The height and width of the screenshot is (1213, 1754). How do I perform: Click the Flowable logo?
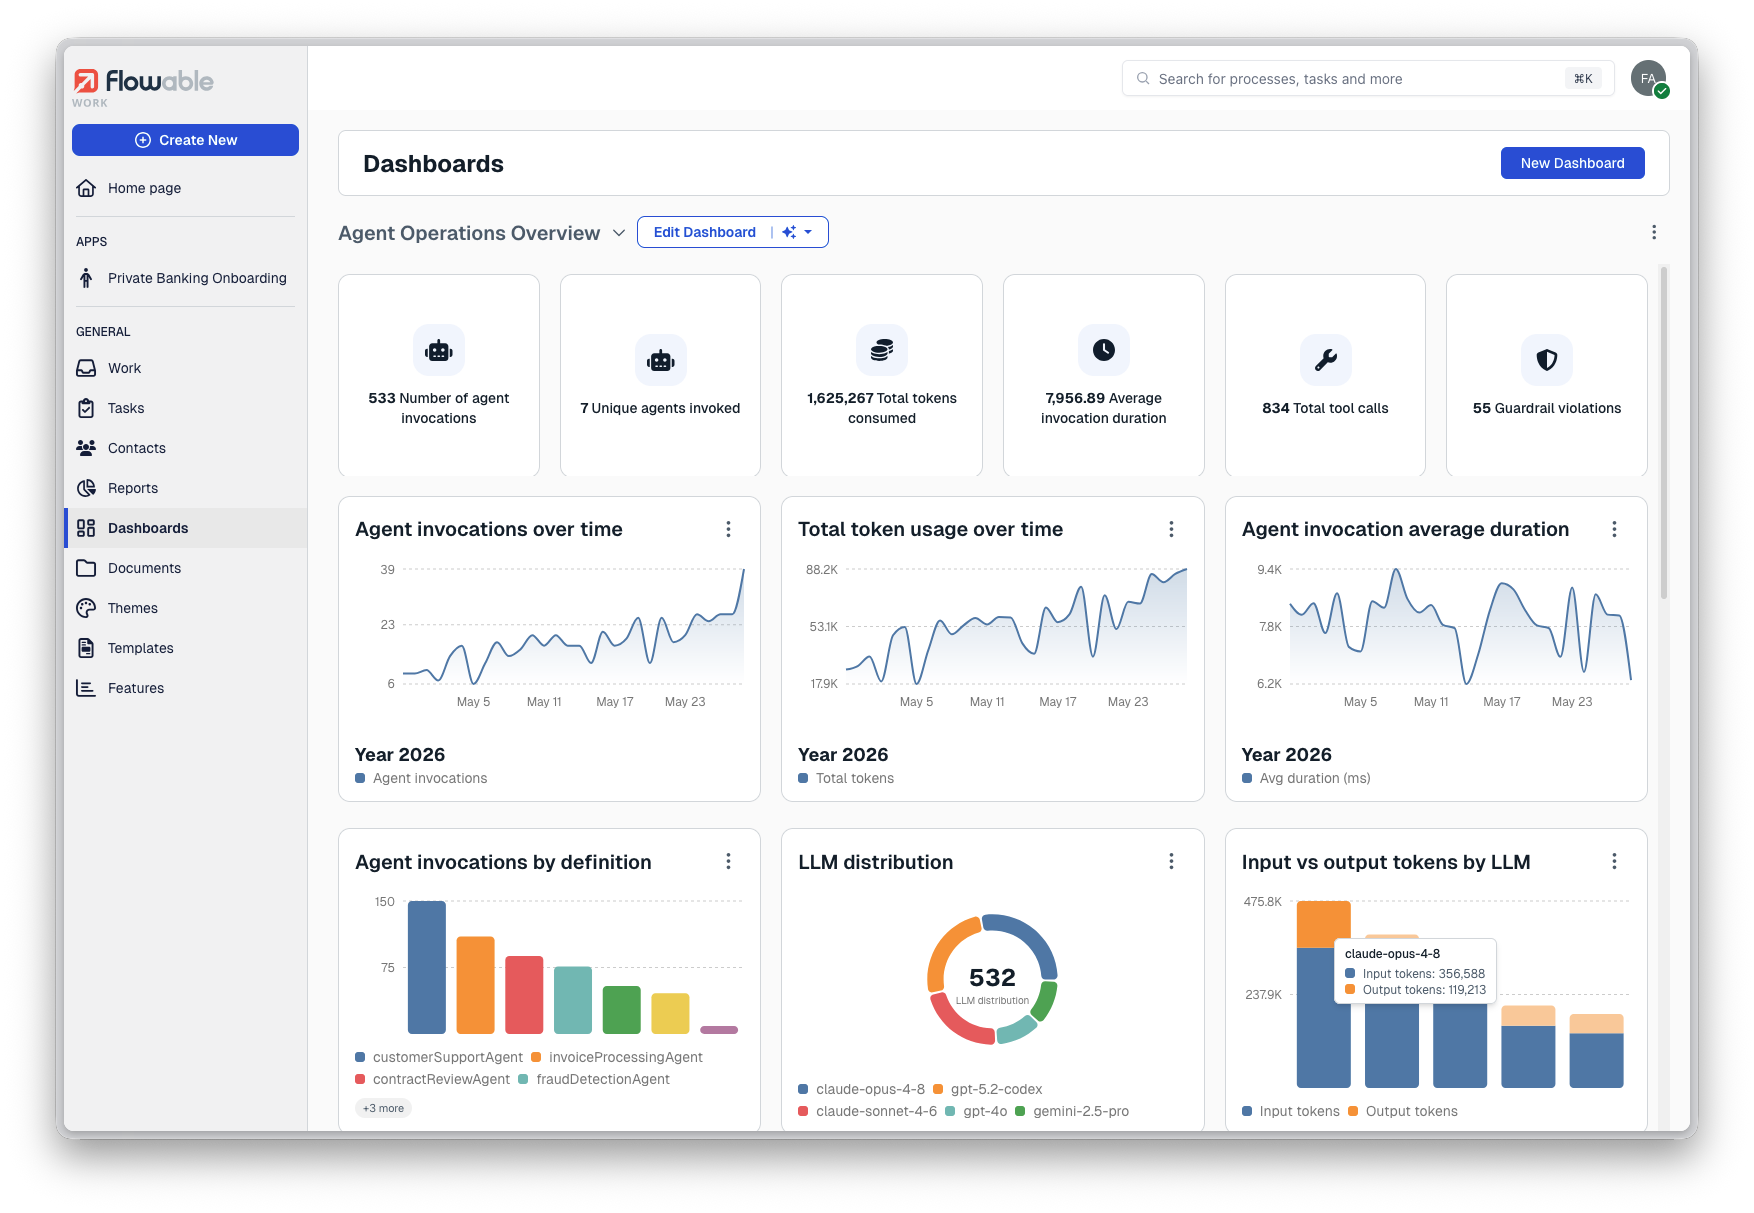[143, 82]
